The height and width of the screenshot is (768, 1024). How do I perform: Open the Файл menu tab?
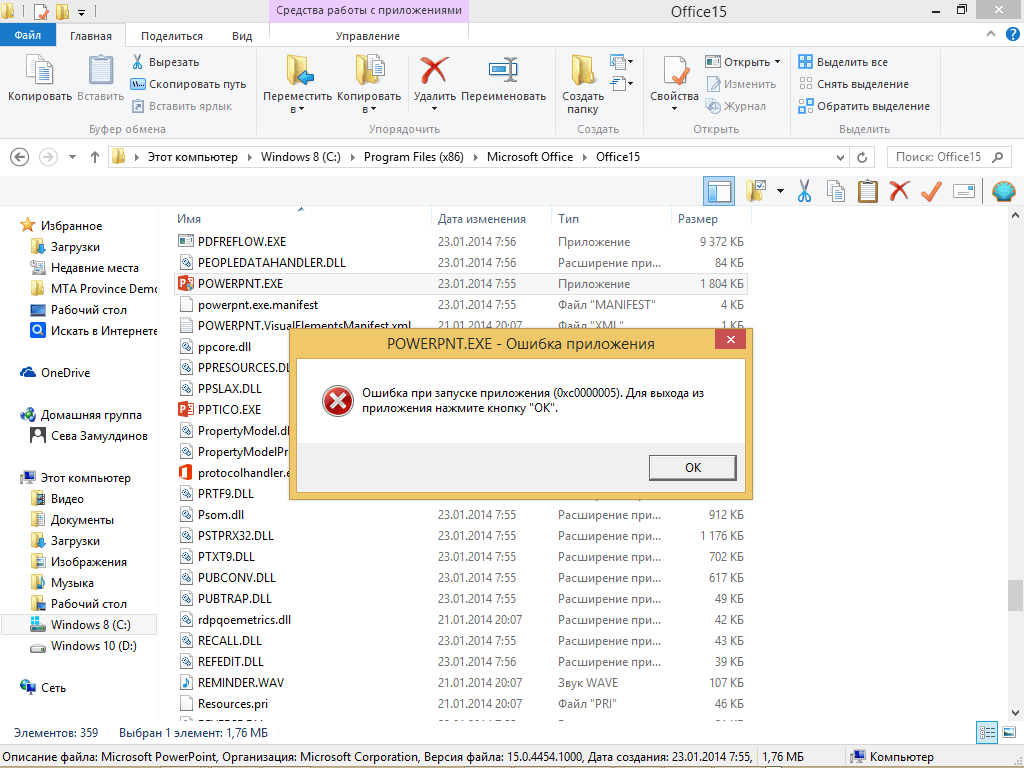tap(27, 35)
